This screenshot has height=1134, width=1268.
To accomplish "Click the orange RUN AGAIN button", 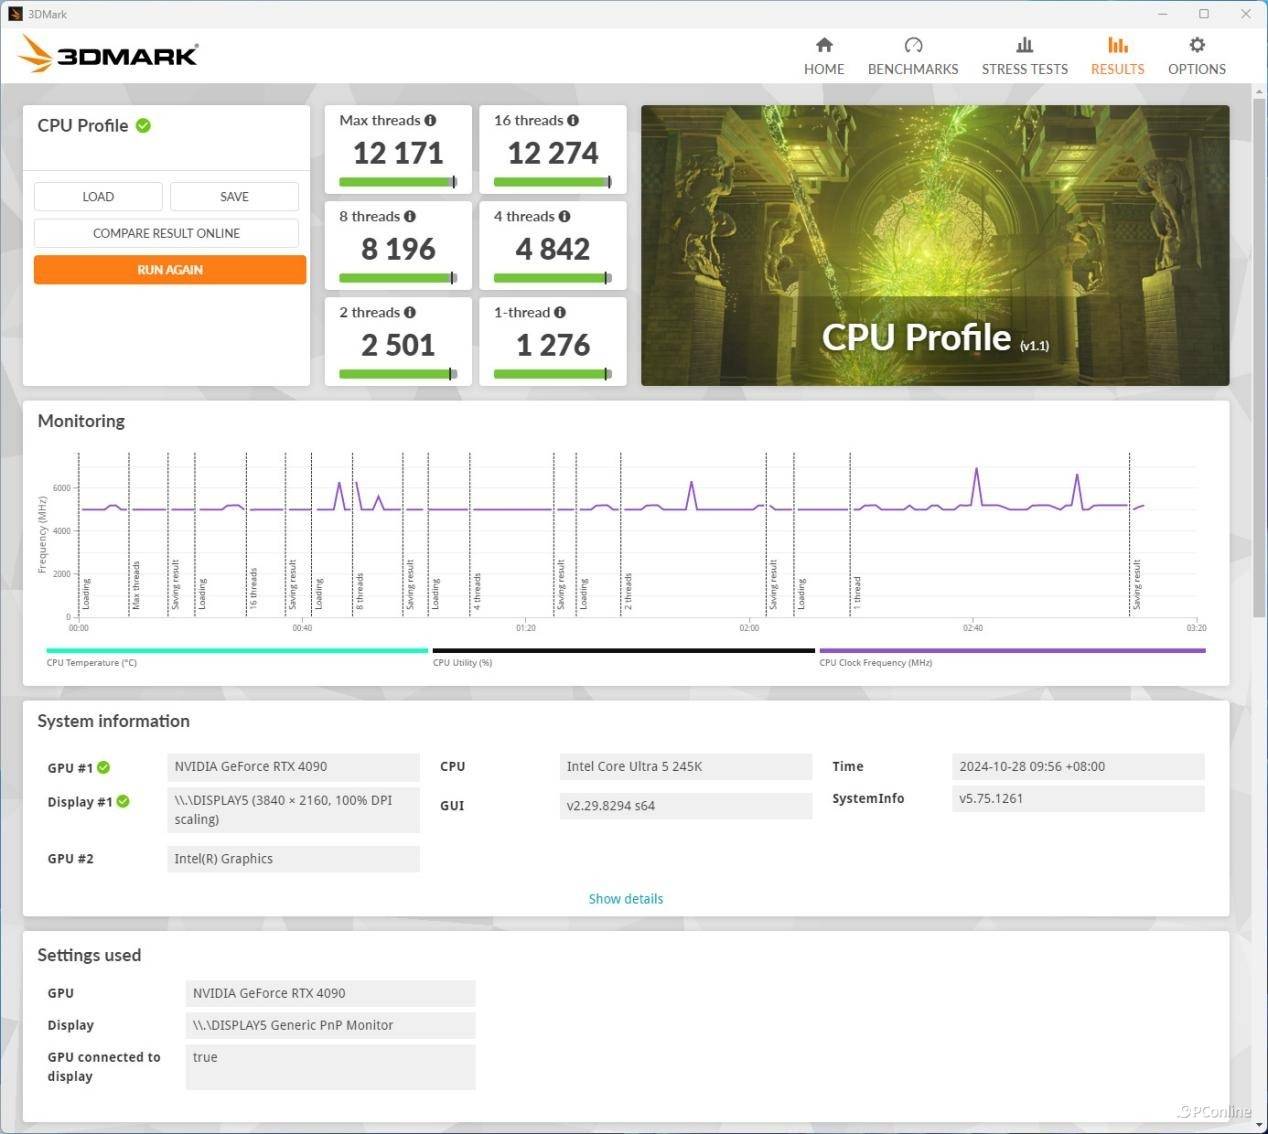I will [x=170, y=270].
